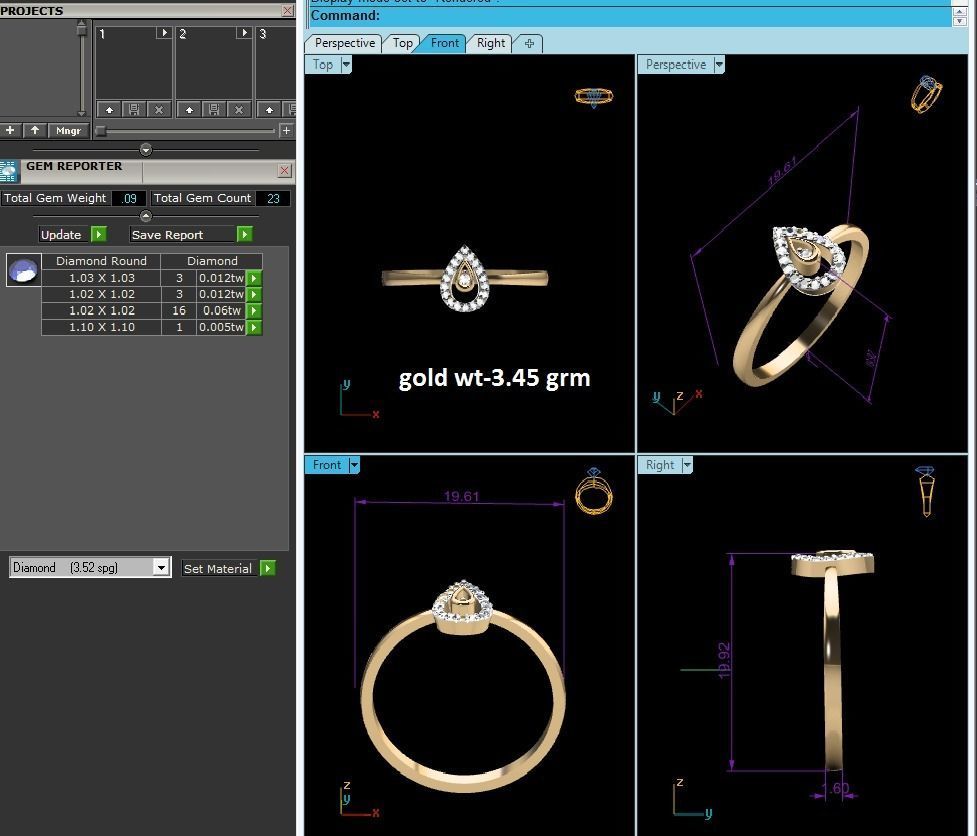This screenshot has width=977, height=836.
Task: Switch to the Perspective viewport tab
Action: [x=345, y=43]
